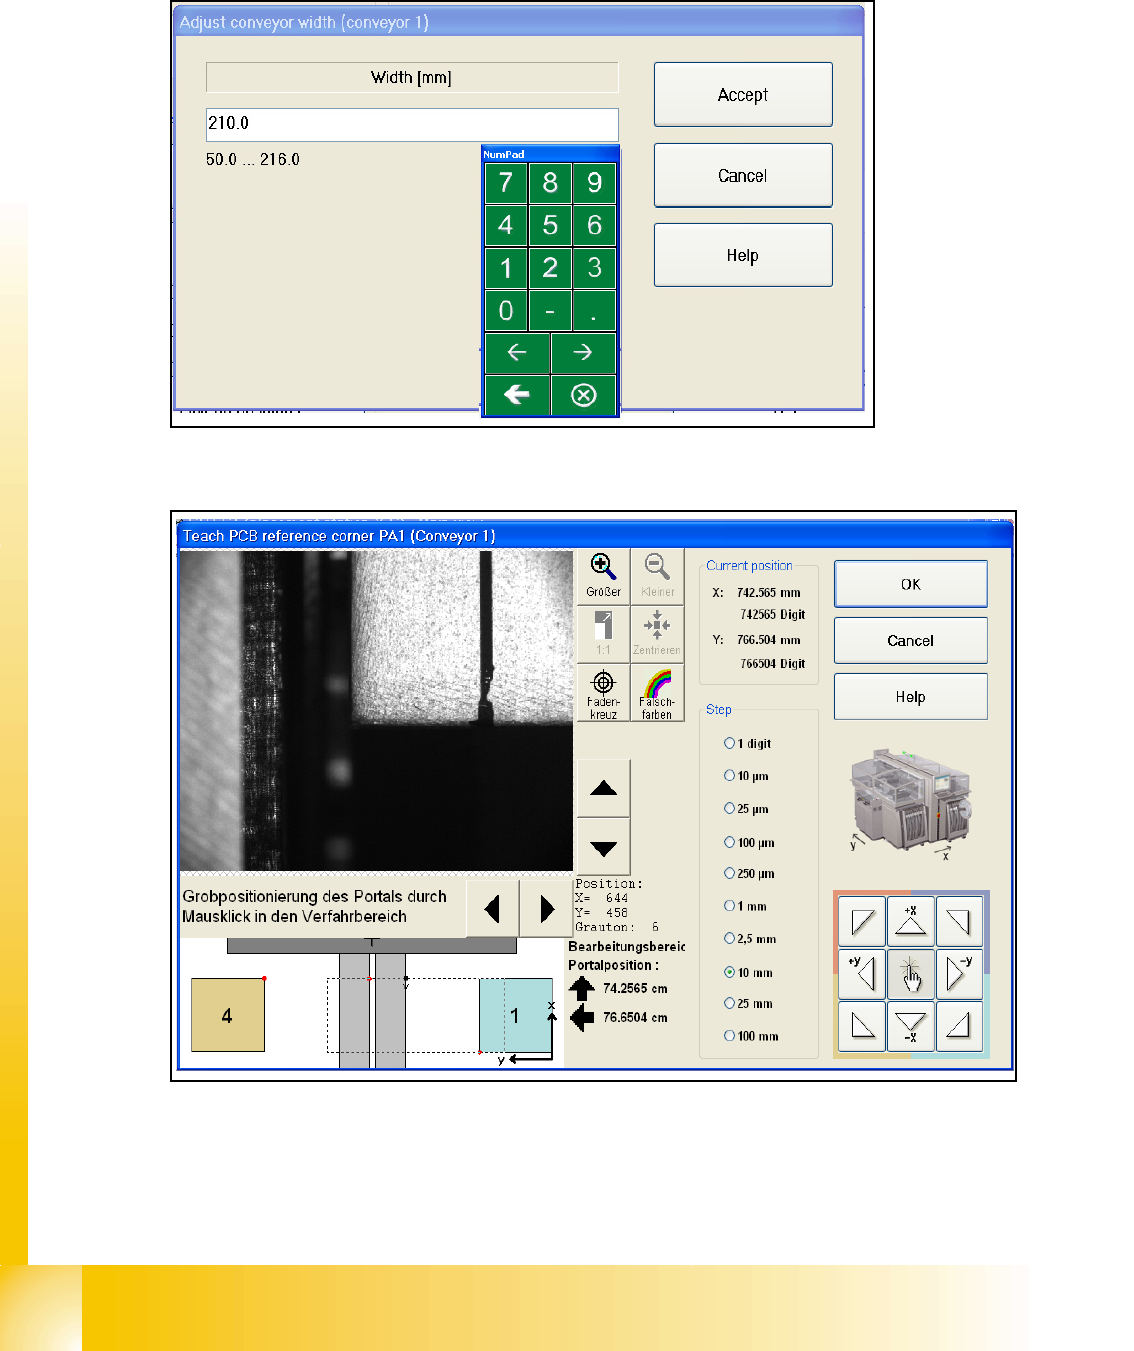1134x1351 pixels.
Task: Click NumPad key 0
Action: coord(506,311)
